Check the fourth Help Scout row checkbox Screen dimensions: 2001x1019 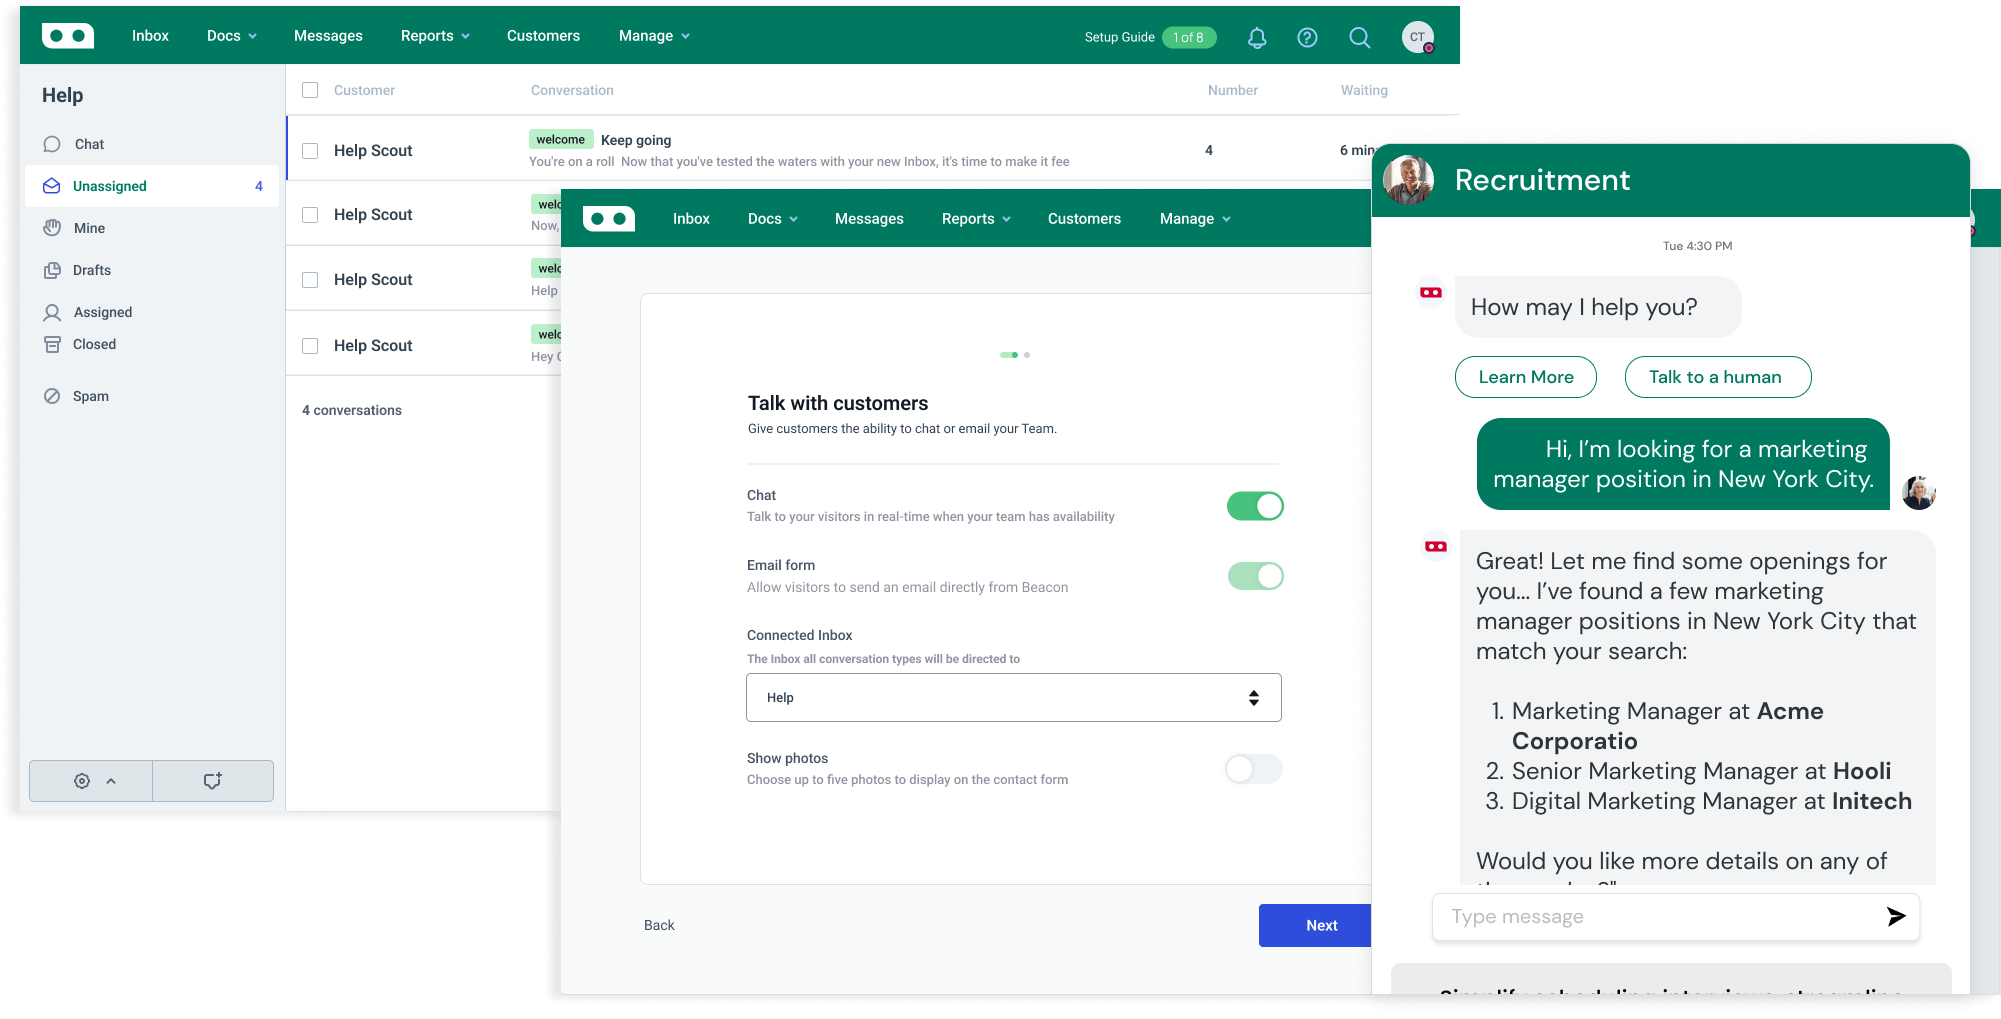coord(310,346)
